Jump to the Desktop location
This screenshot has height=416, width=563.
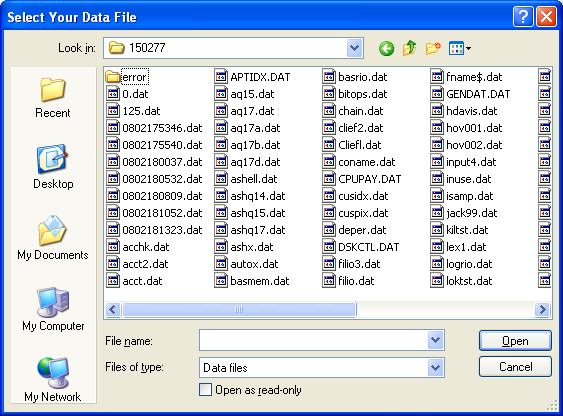(x=53, y=167)
